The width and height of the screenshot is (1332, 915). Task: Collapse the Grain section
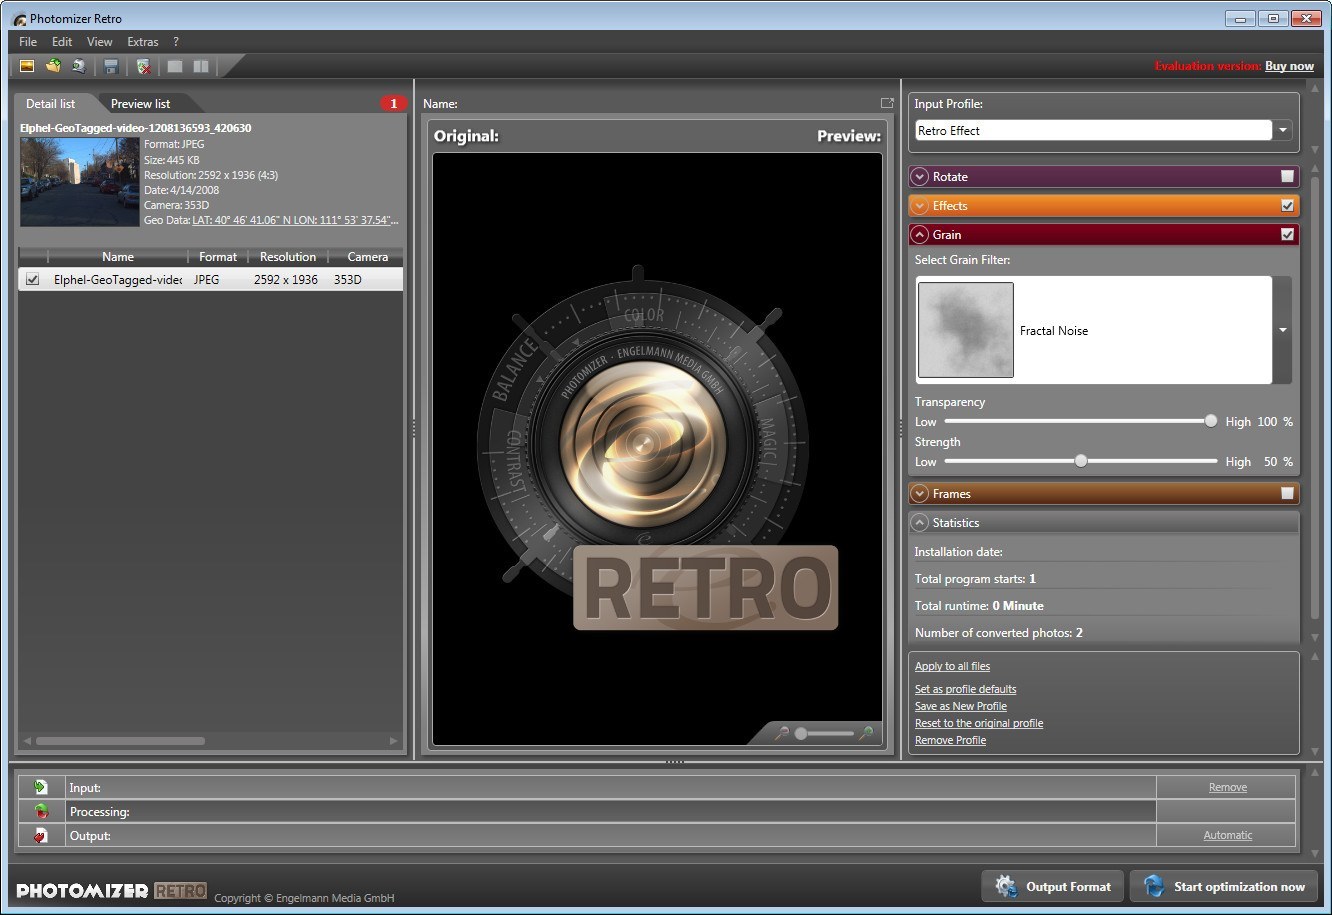click(920, 234)
